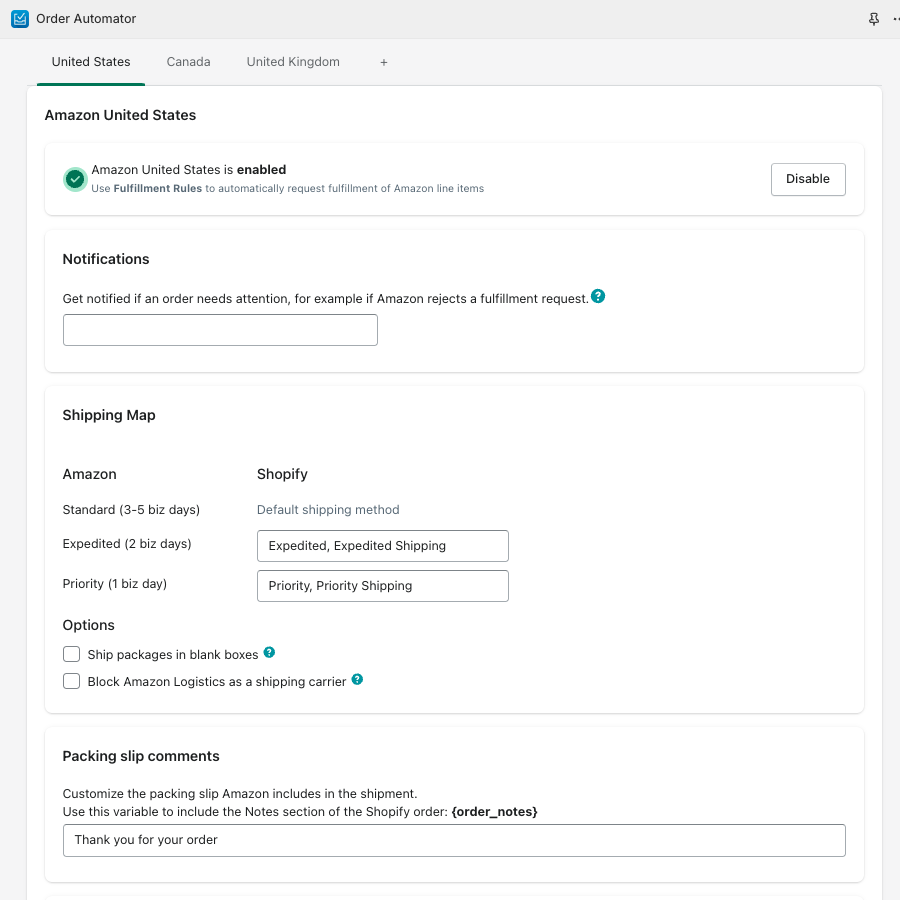
Task: Click the Amazon column header in Shipping Map
Action: tap(90, 474)
